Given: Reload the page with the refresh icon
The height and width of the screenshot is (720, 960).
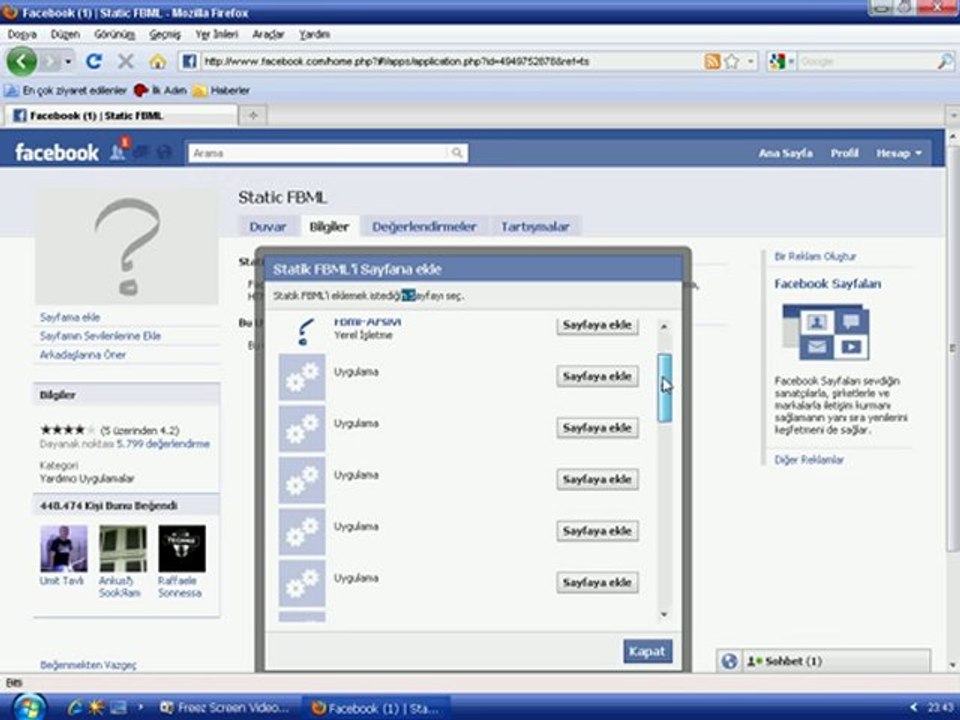Looking at the screenshot, I should coord(94,61).
